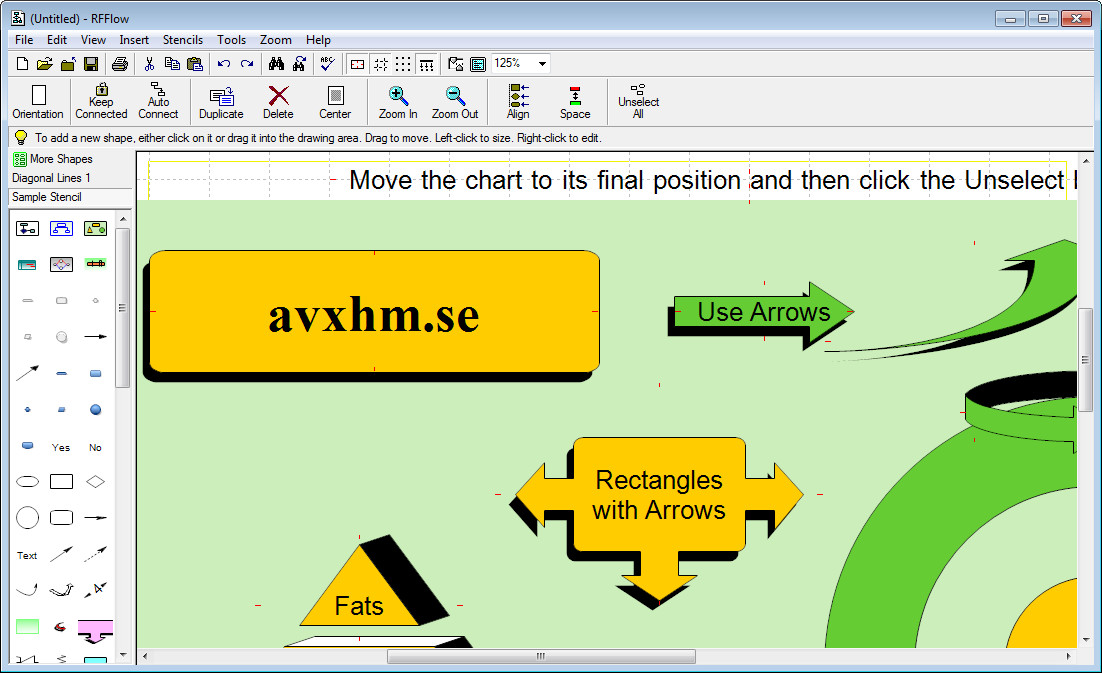Cut selection with the scissors icon

coord(149,64)
